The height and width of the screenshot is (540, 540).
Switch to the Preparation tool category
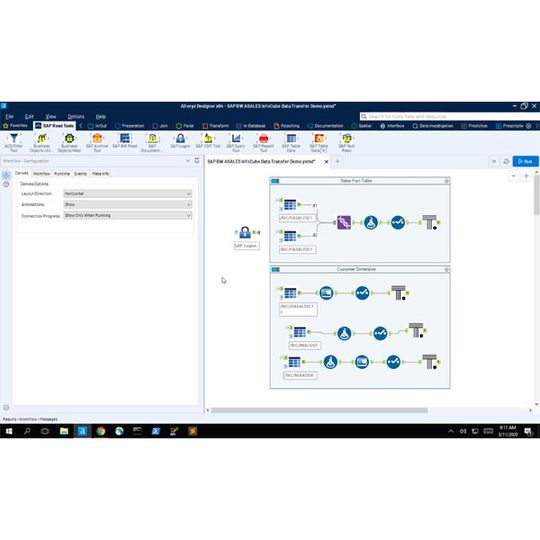130,126
